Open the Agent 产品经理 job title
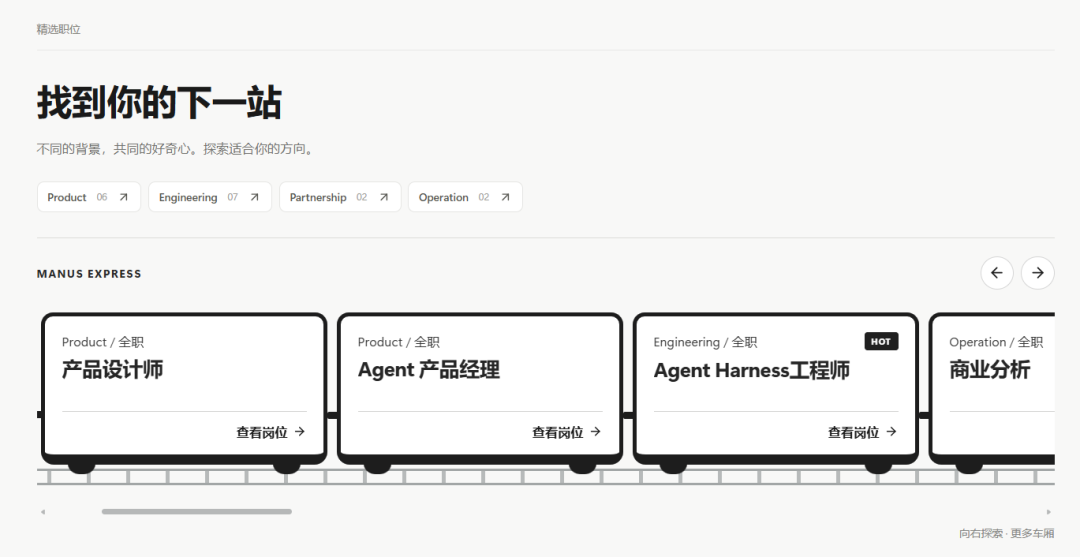 point(428,370)
